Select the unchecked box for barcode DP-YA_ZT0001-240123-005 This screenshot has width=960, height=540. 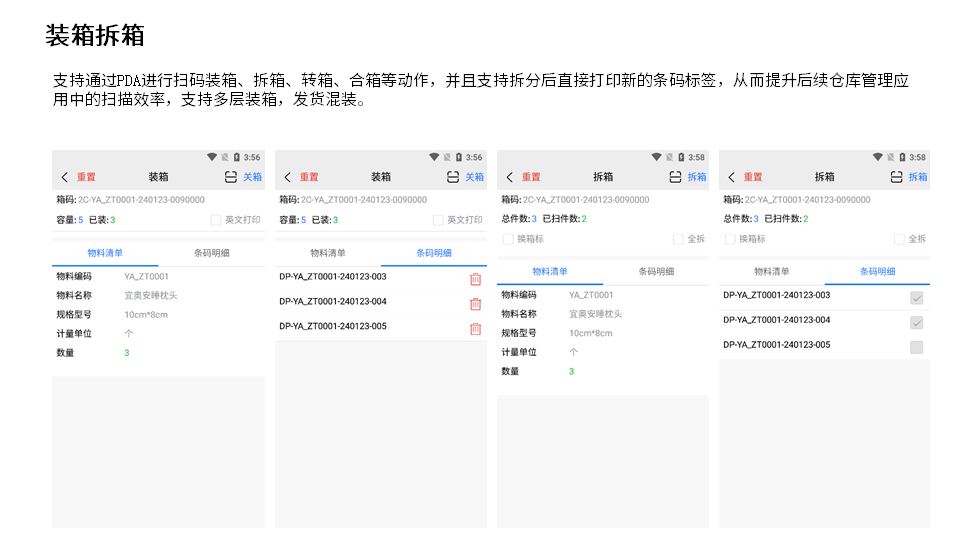pyautogui.click(x=916, y=347)
